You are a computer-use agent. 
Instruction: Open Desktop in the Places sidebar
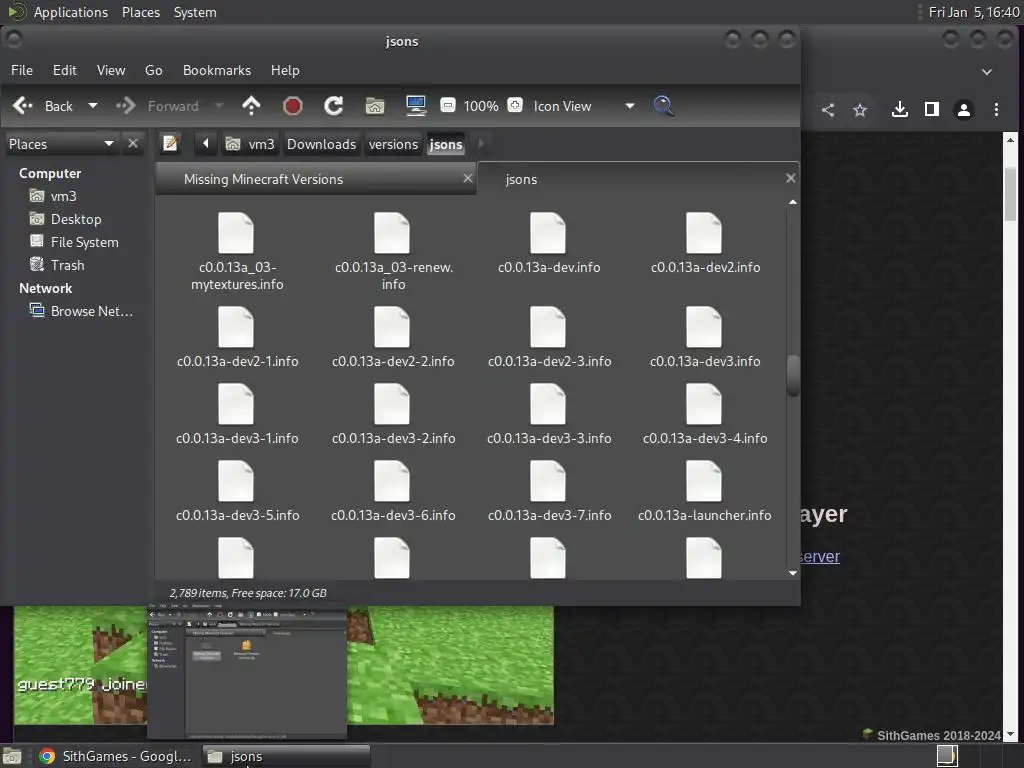tap(66, 219)
